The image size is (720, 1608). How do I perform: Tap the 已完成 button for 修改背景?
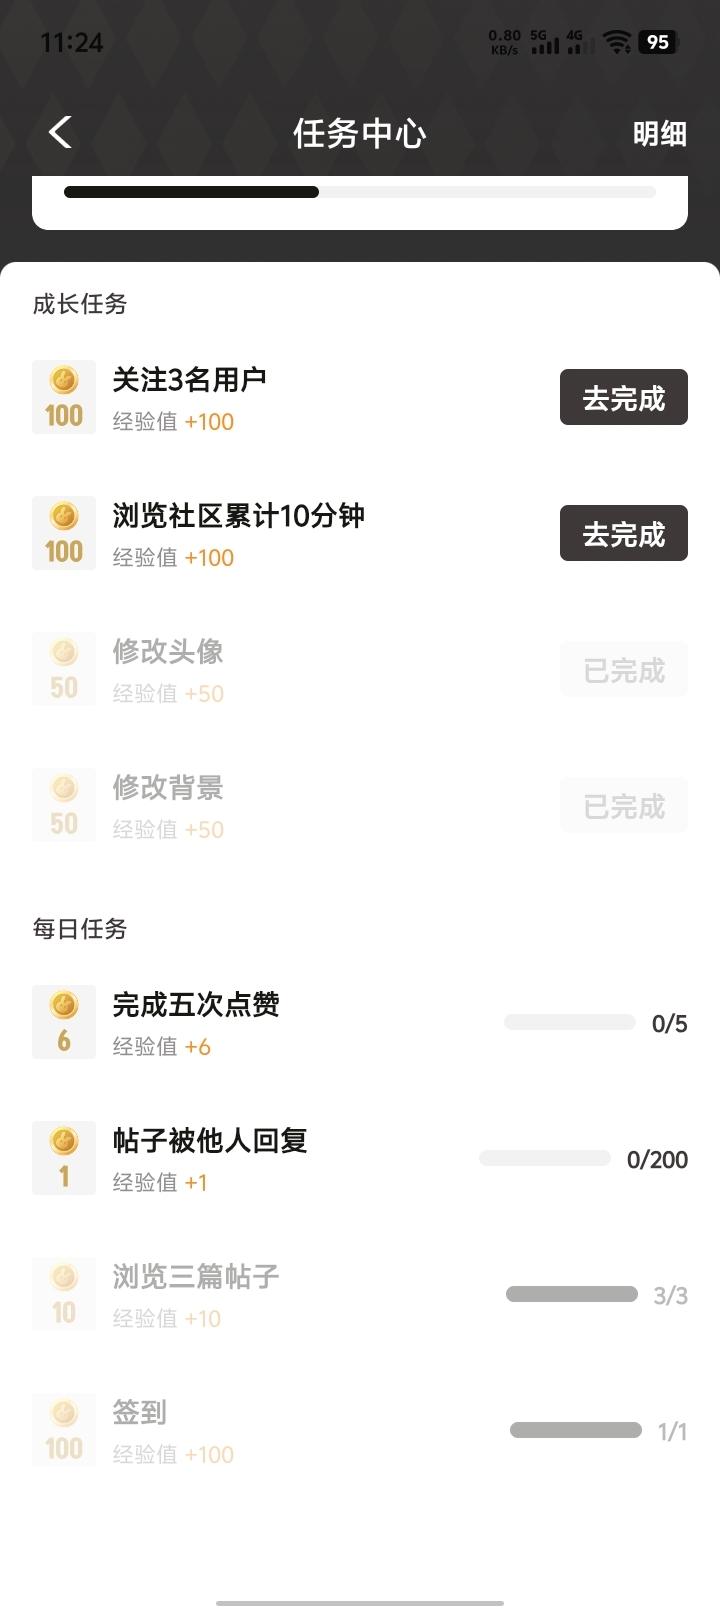pyautogui.click(x=623, y=806)
